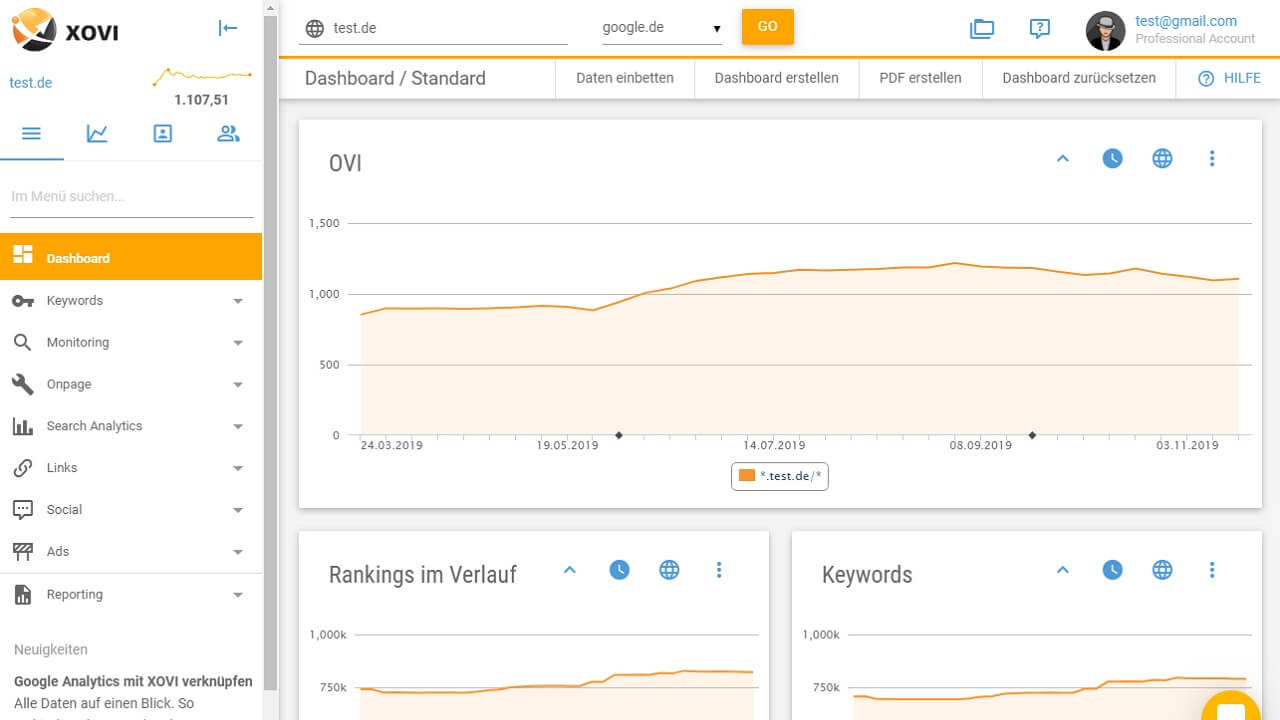Viewport: 1280px width, 720px height.
Task: Collapse the Rankings im Verlauf widget
Action: [x=570, y=570]
